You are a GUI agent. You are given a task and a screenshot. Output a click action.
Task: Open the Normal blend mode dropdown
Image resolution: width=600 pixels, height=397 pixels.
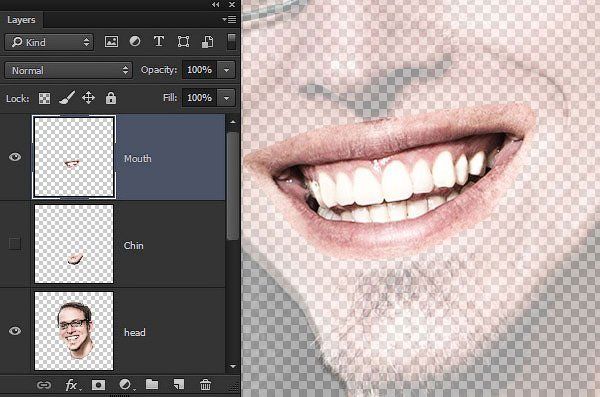68,70
